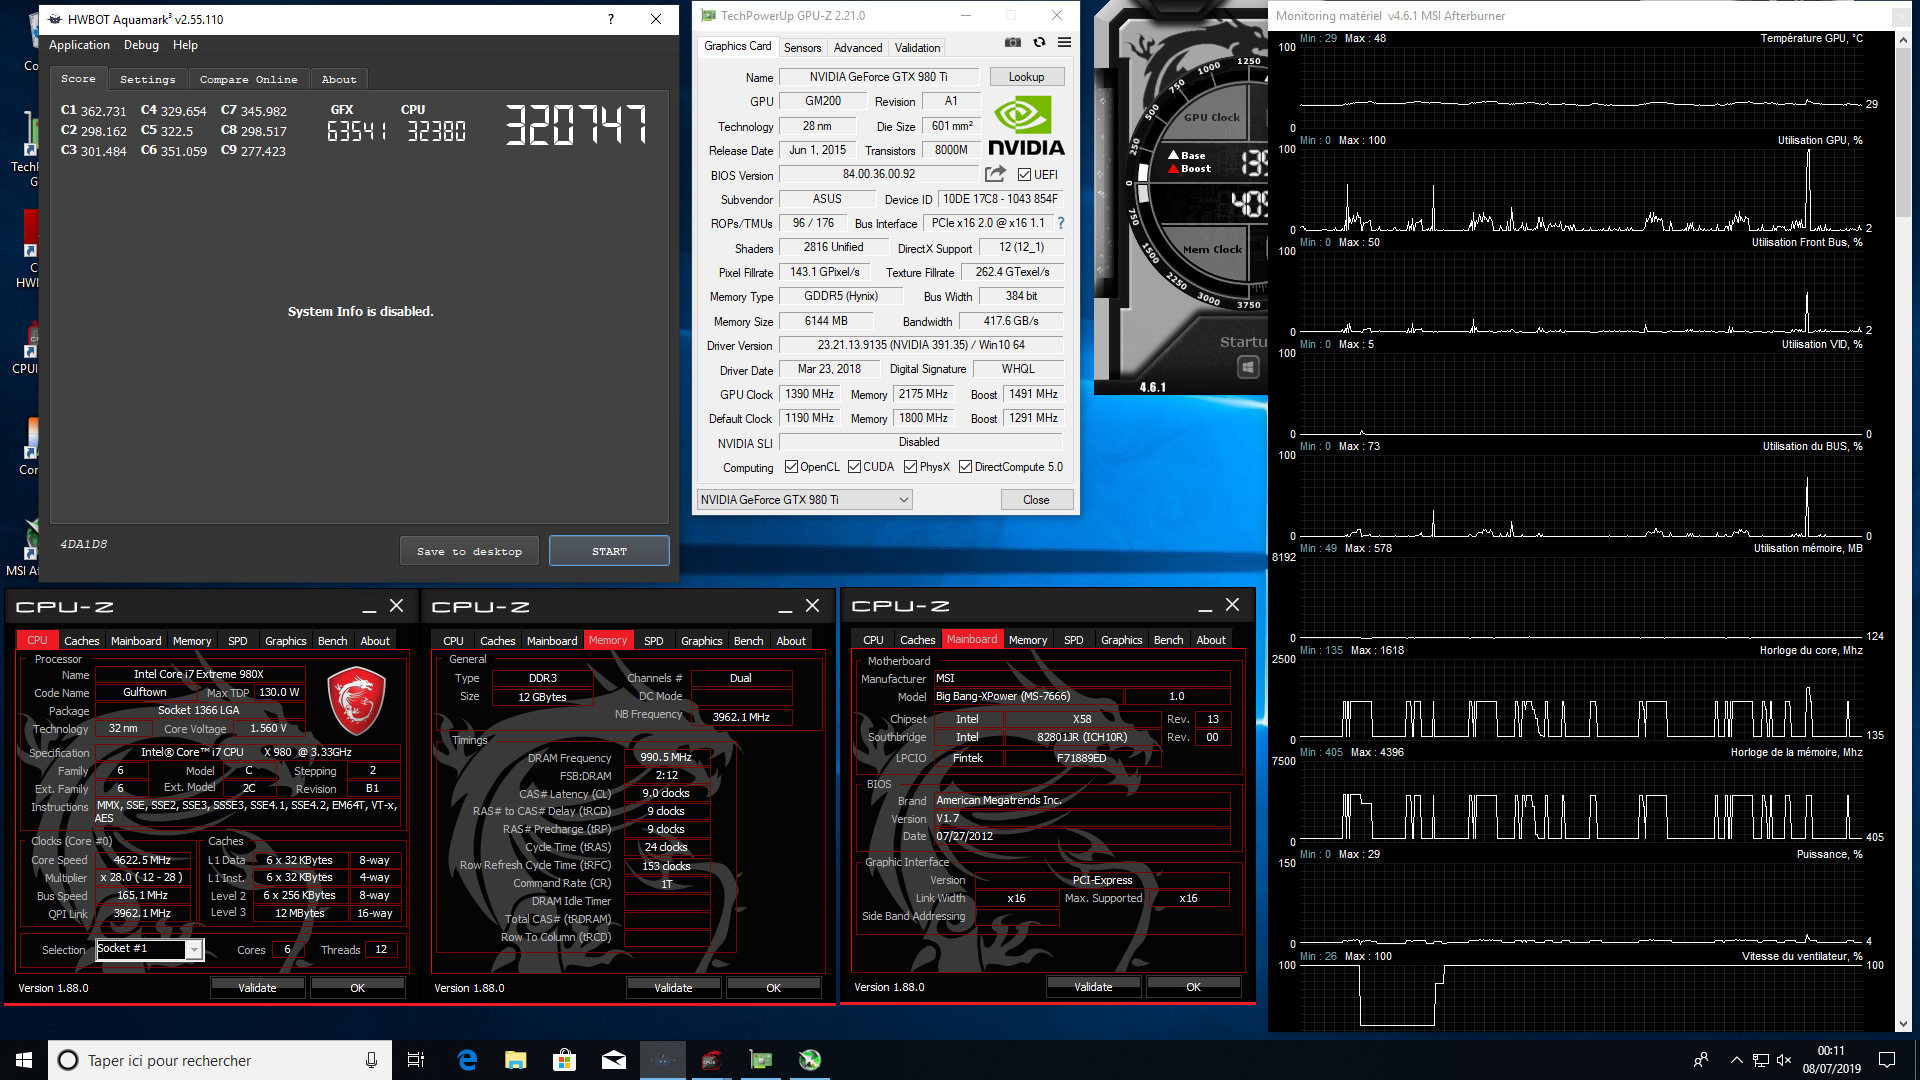Open the Validation tab in GPU-Z

click(x=917, y=48)
